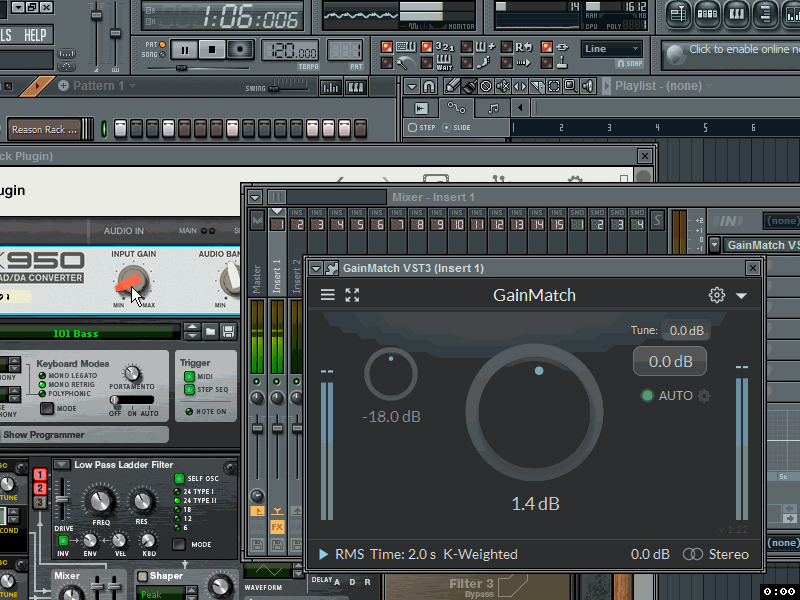Select the playlist mute tool
The width and height of the screenshot is (800, 600).
click(x=503, y=86)
